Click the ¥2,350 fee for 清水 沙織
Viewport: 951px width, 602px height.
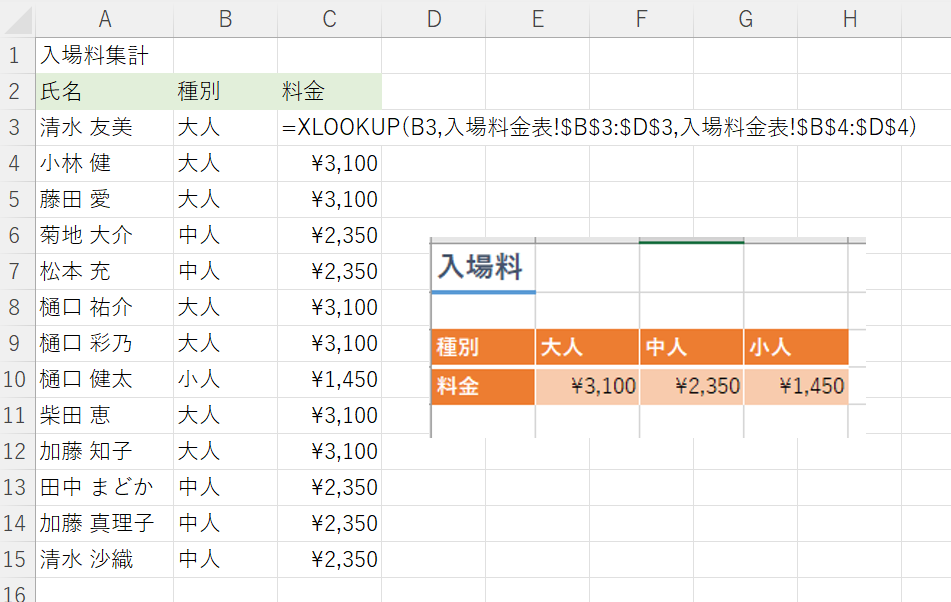click(329, 560)
